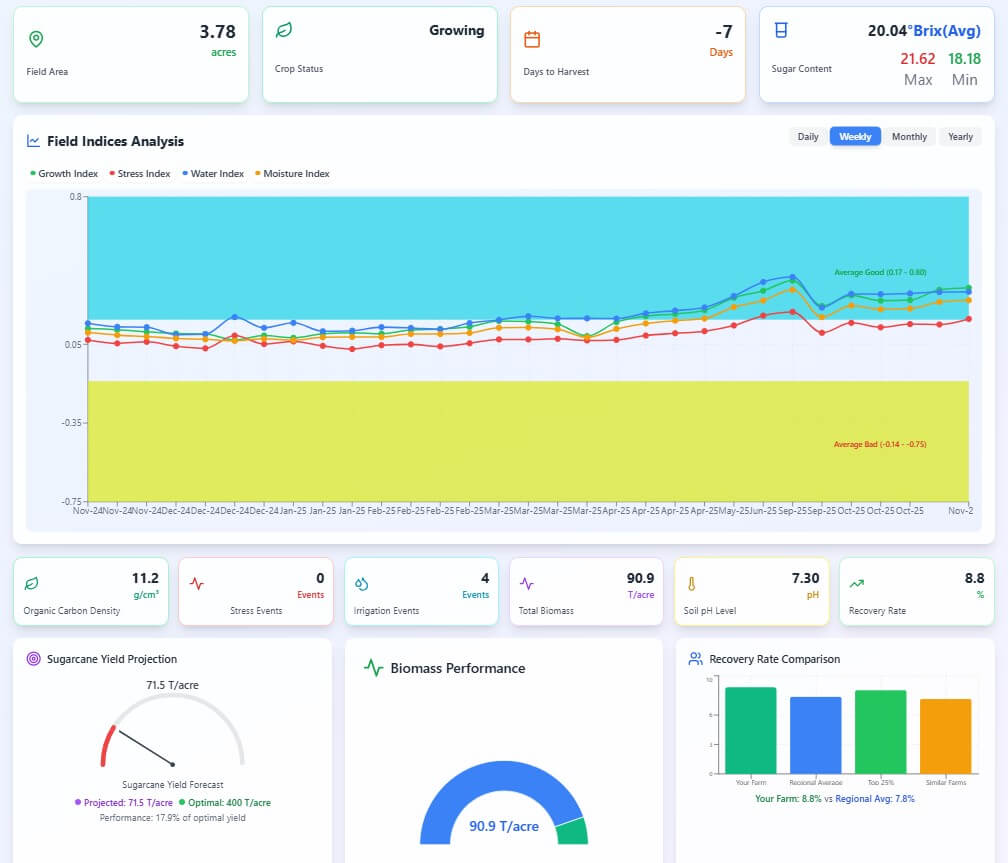This screenshot has width=1008, height=863.
Task: Click the Days to Harvest calendar icon
Action: [x=532, y=39]
